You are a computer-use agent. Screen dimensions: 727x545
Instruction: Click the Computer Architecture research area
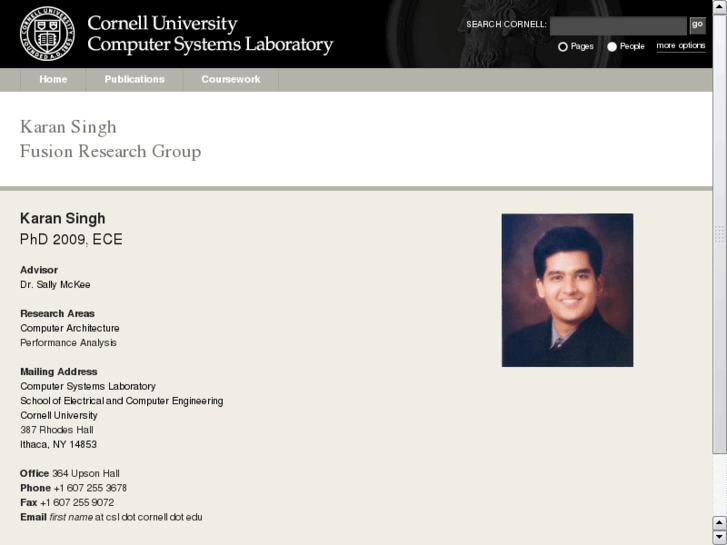pyautogui.click(x=70, y=328)
